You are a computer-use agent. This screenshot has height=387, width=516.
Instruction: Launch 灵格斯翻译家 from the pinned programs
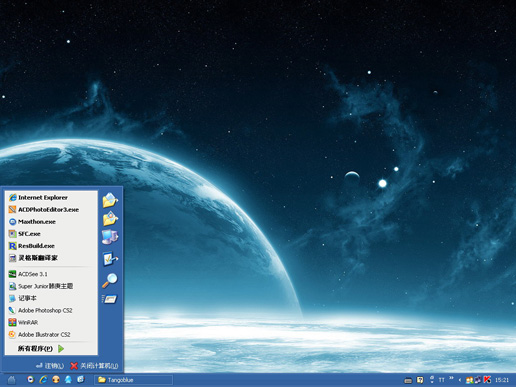tap(51, 258)
